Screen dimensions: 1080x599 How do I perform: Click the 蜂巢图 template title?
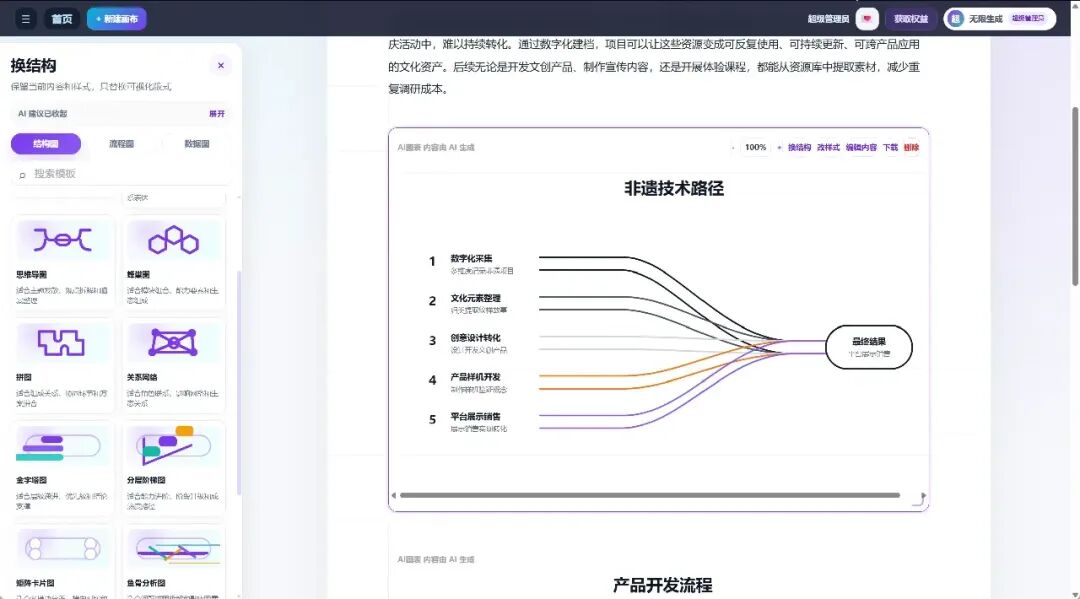(x=138, y=274)
